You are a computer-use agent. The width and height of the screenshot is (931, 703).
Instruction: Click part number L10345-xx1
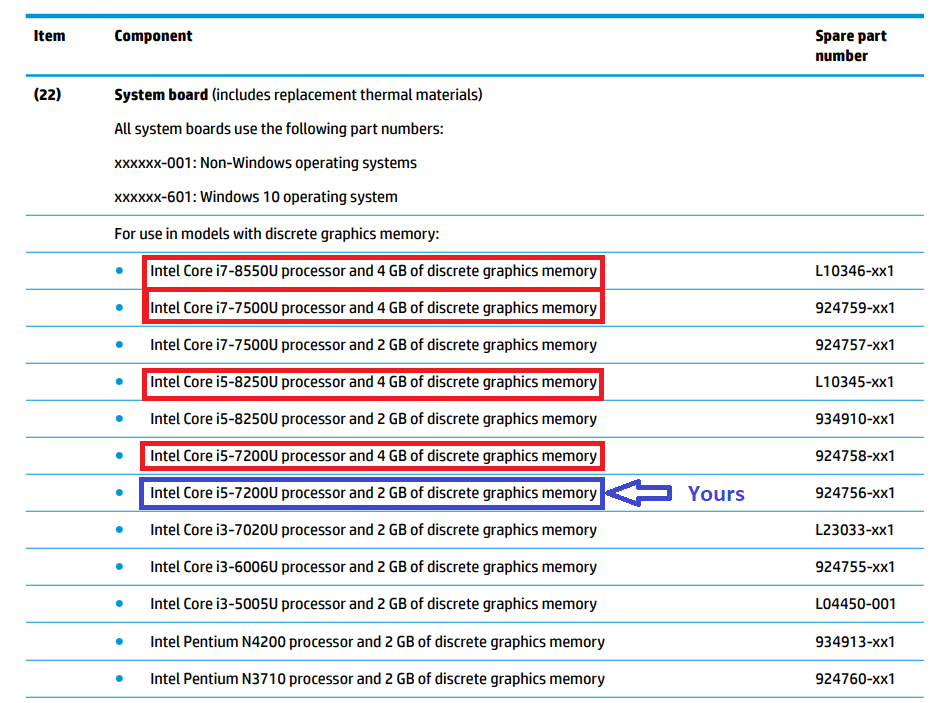click(x=854, y=382)
